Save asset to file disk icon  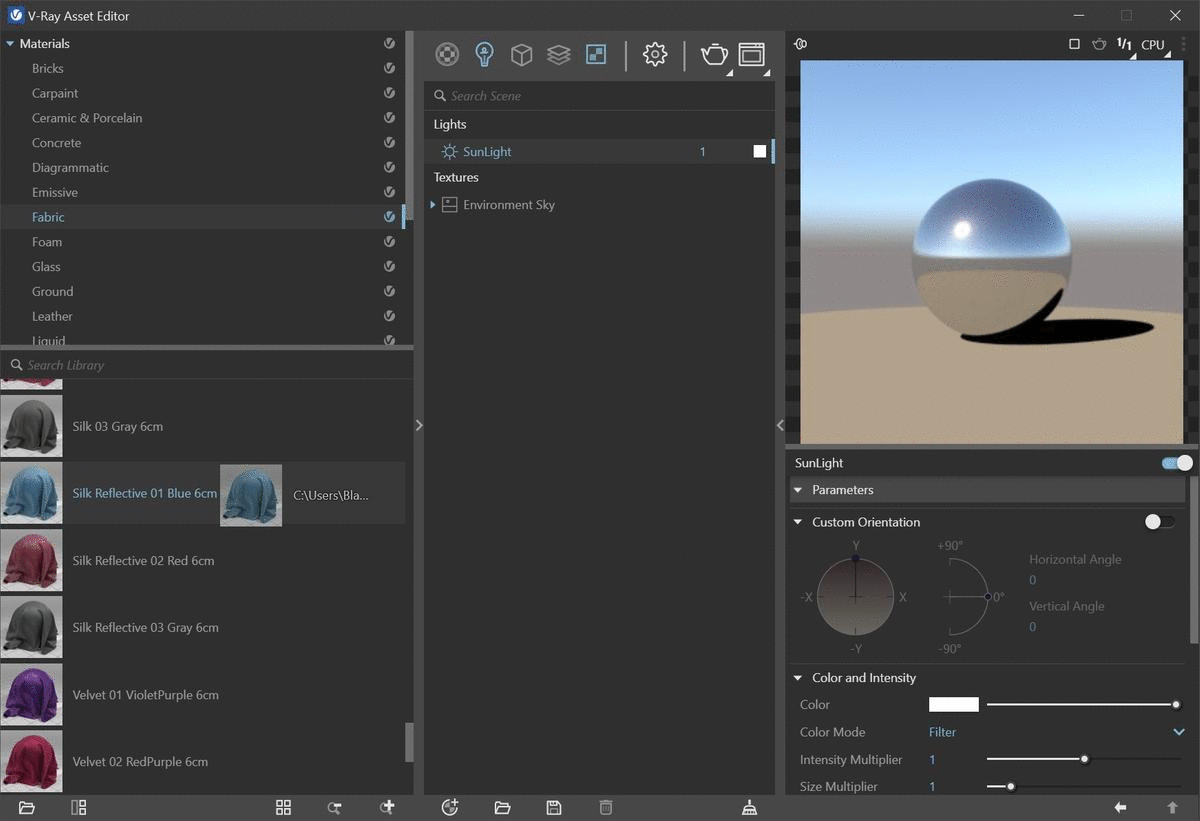(554, 807)
